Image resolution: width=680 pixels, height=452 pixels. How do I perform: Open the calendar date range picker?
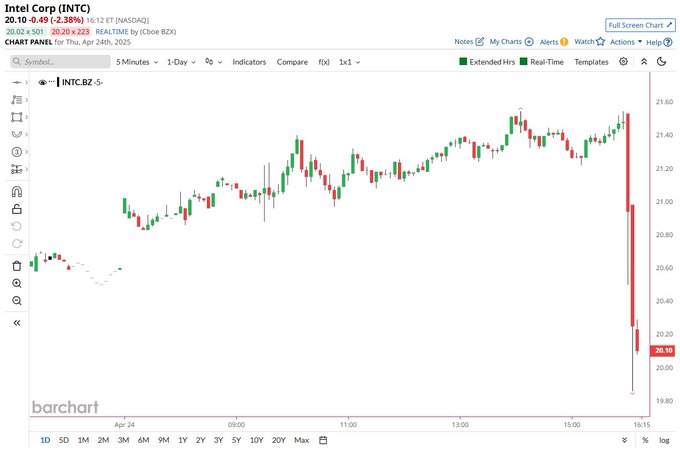tap(323, 440)
